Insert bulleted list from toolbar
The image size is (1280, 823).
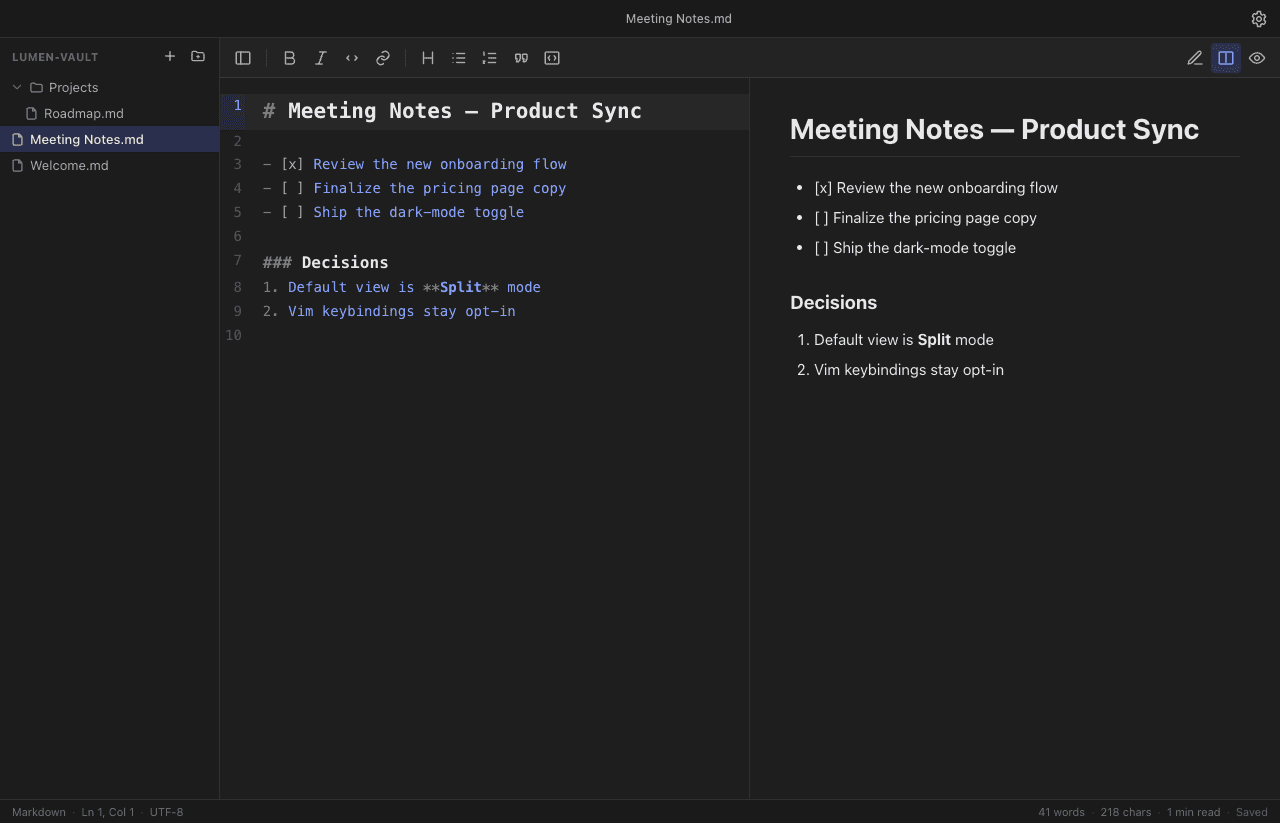[x=458, y=58]
